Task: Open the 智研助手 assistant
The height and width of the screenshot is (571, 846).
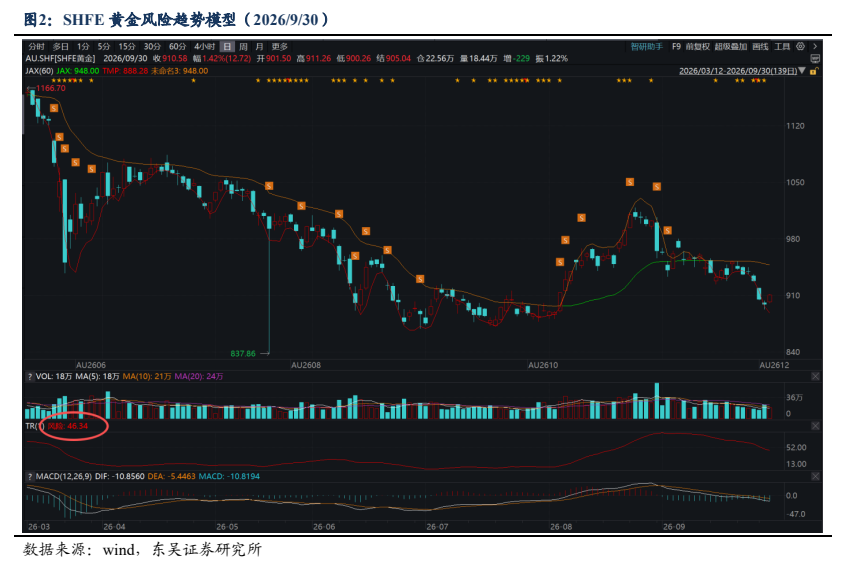Action: (x=647, y=46)
